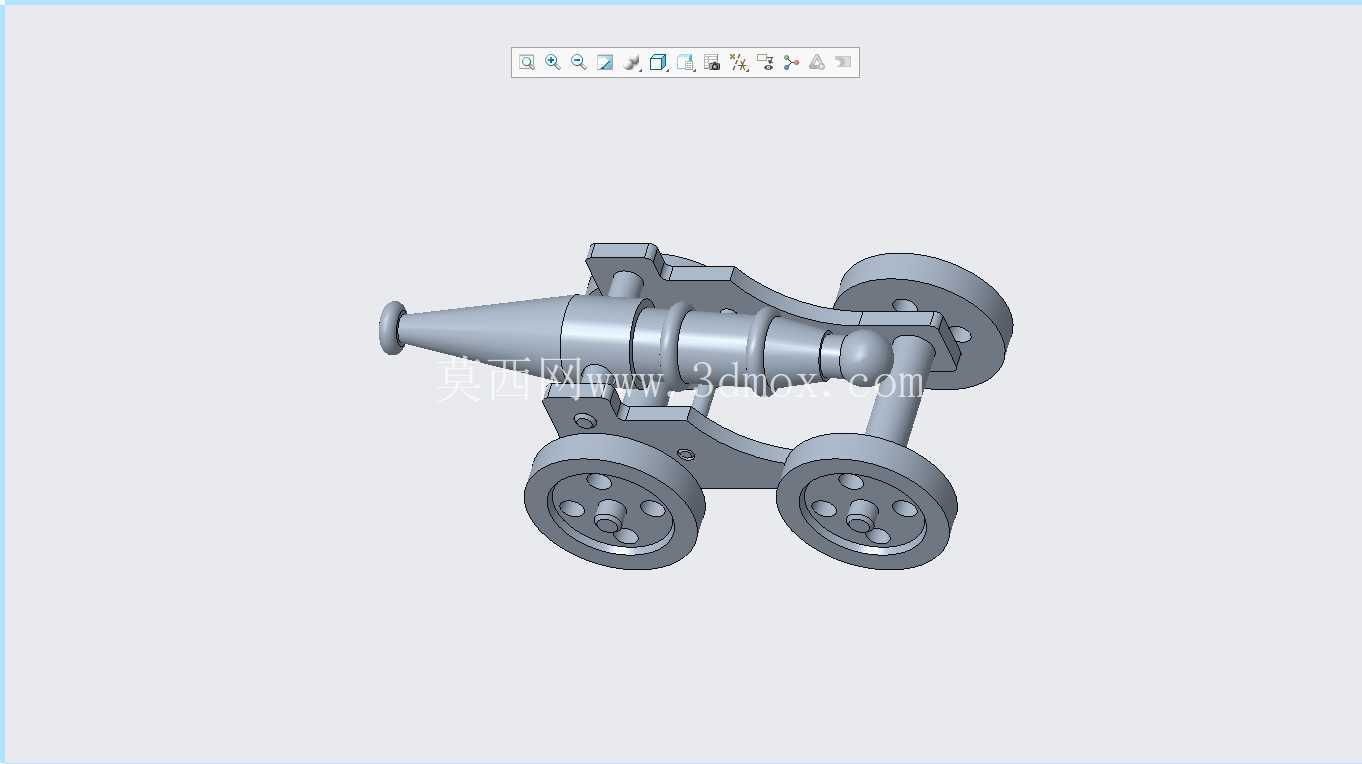This screenshot has width=1362, height=764.
Task: Toggle the spin center icon
Action: (791, 62)
